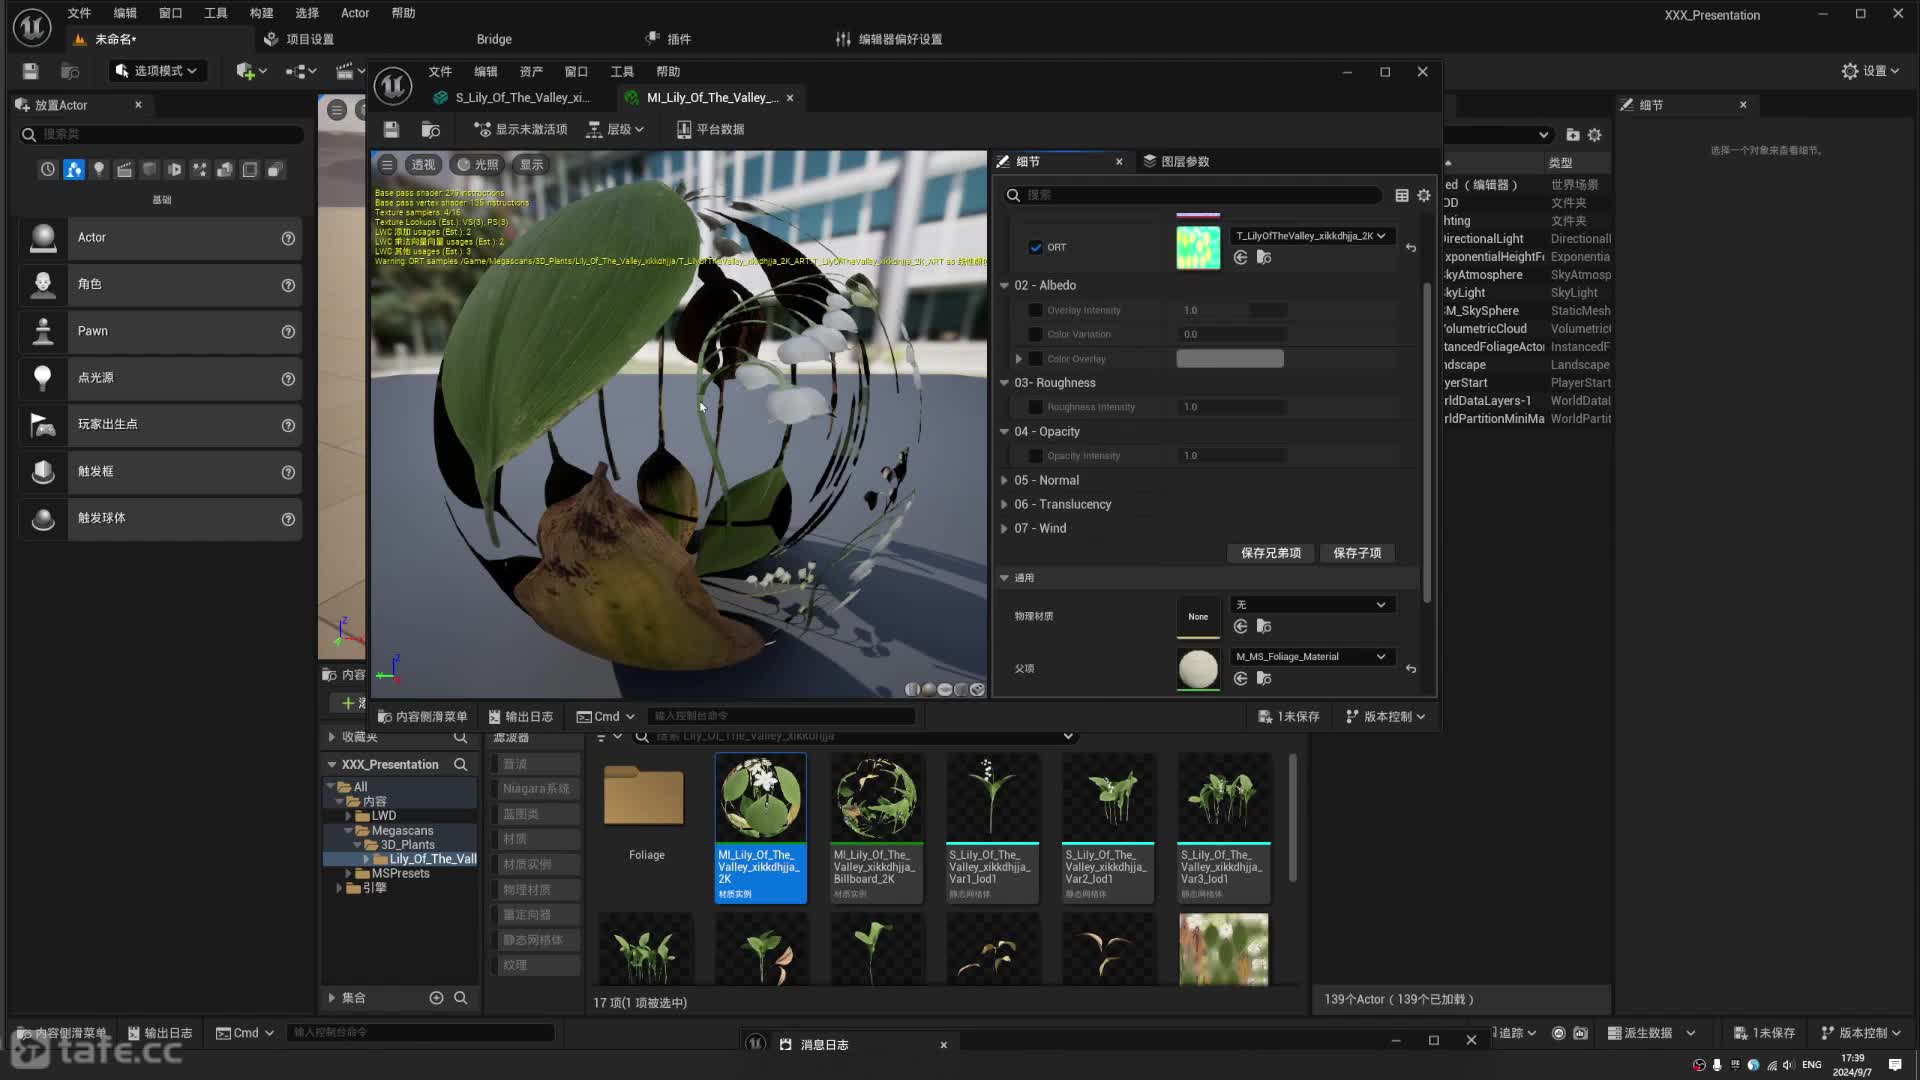Click the 材质实例 filter
The width and height of the screenshot is (1920, 1080).
click(x=535, y=864)
